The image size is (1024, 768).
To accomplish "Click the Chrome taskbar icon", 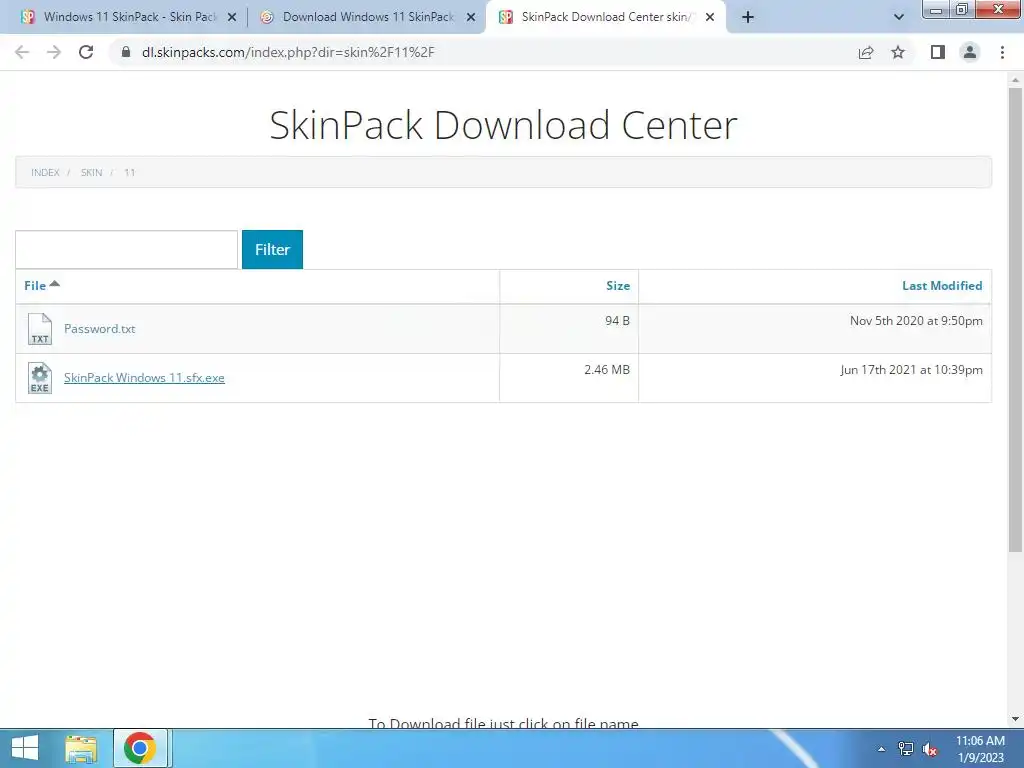I will tap(140, 748).
